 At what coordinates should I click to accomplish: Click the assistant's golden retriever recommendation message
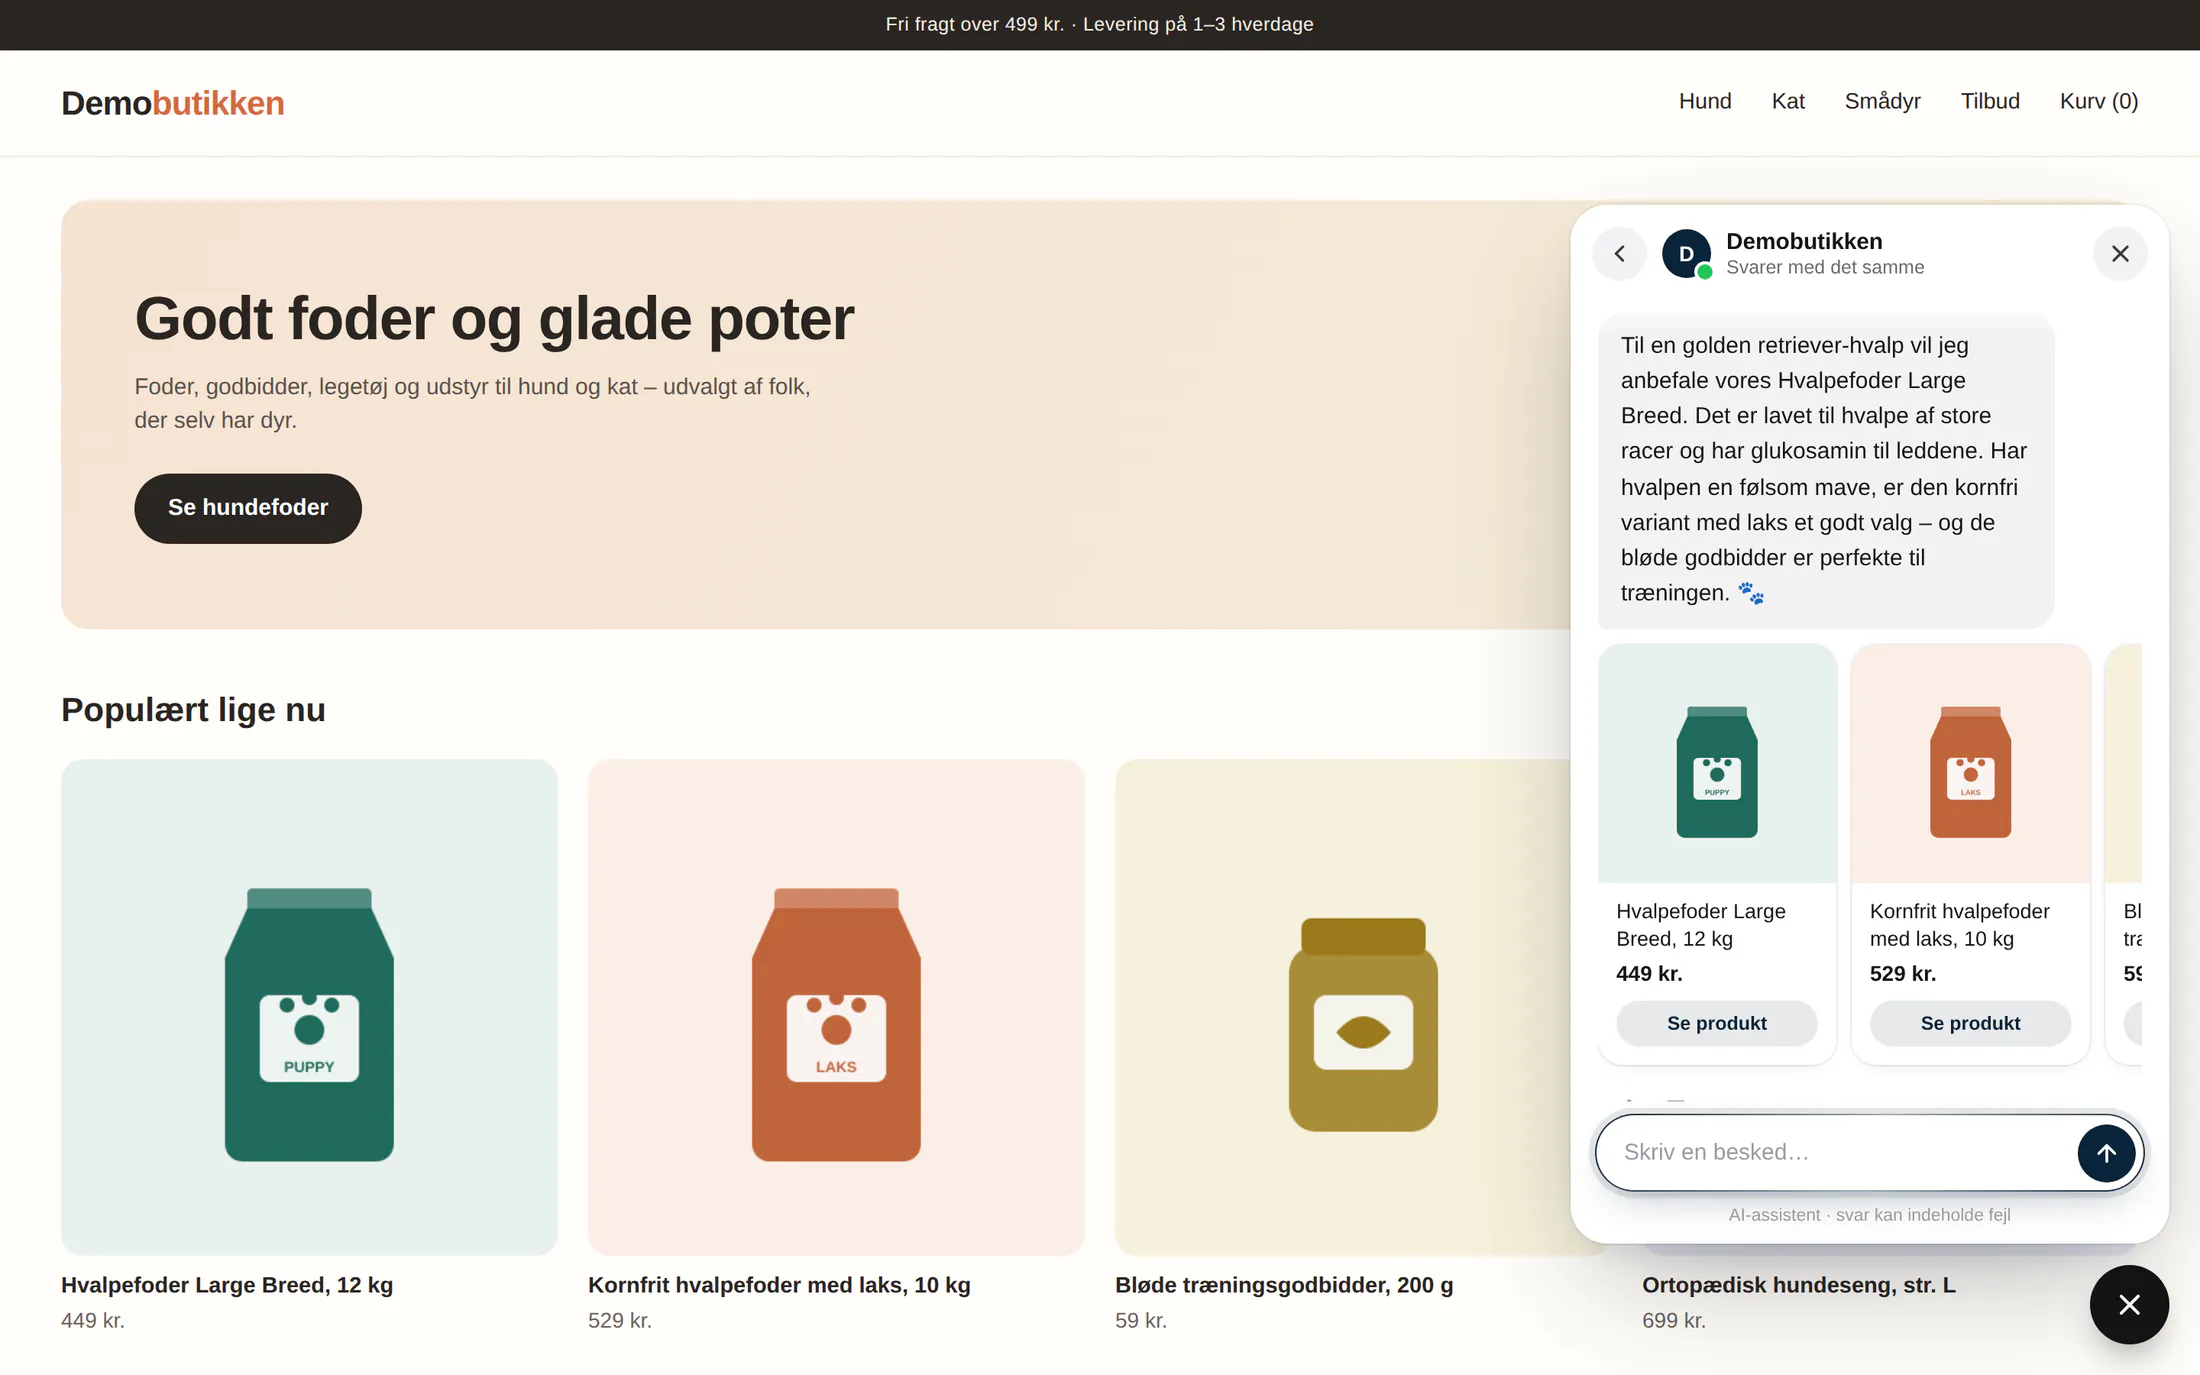1824,470
